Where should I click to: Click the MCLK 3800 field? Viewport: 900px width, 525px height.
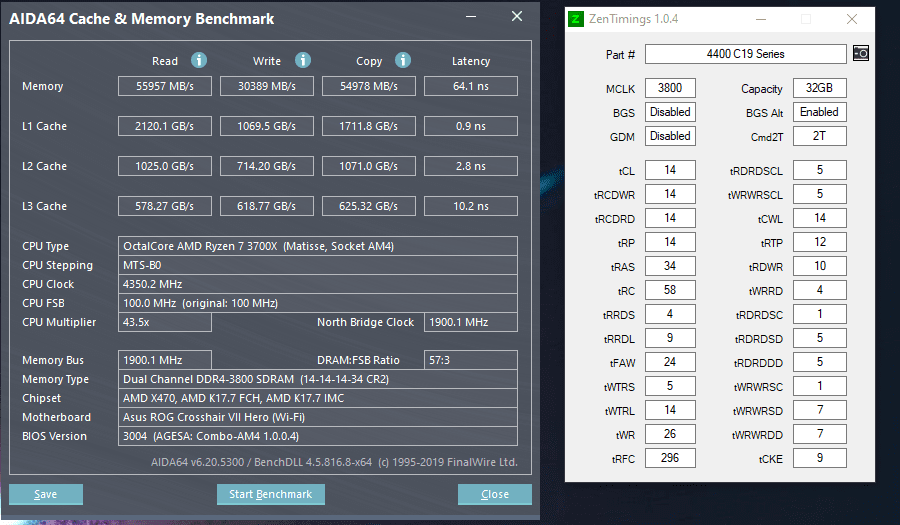(x=670, y=88)
